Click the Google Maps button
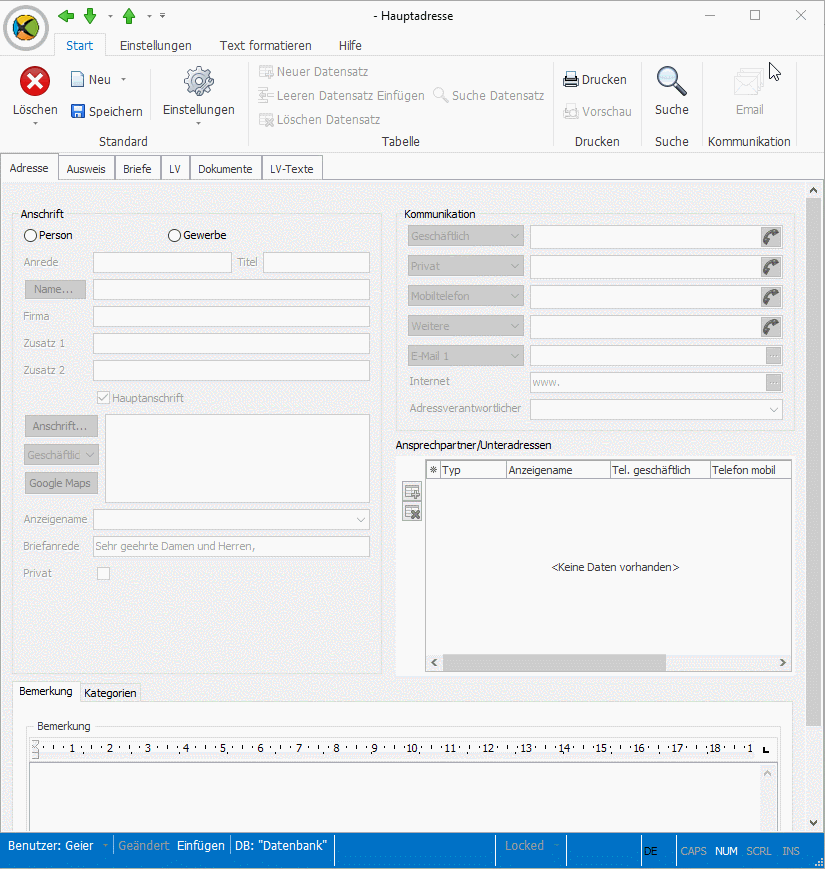Screen dimensions: 825x869 click(62, 483)
